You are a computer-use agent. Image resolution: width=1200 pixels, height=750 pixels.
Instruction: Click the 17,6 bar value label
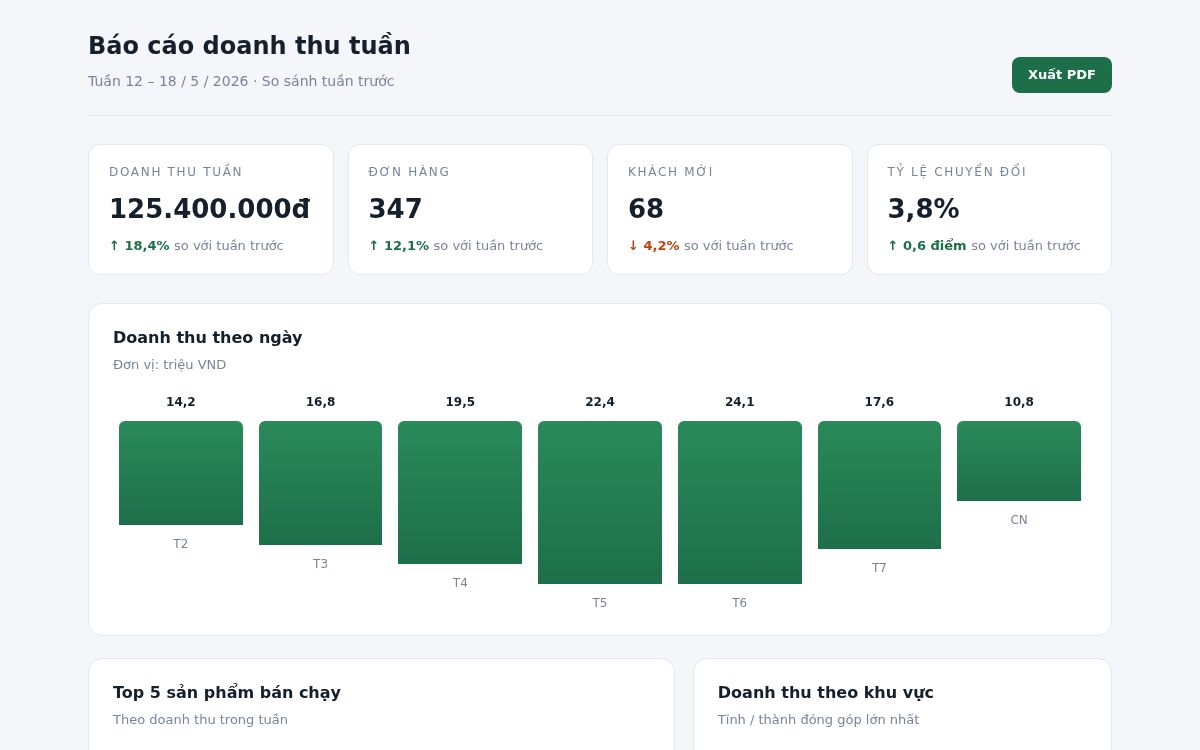(879, 402)
